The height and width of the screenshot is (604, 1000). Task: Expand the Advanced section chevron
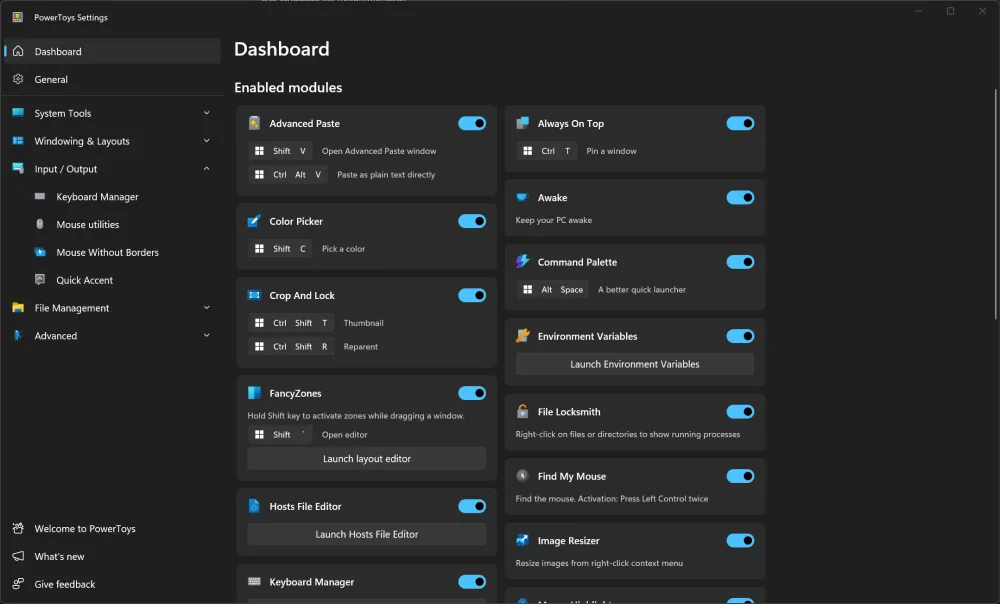click(207, 335)
